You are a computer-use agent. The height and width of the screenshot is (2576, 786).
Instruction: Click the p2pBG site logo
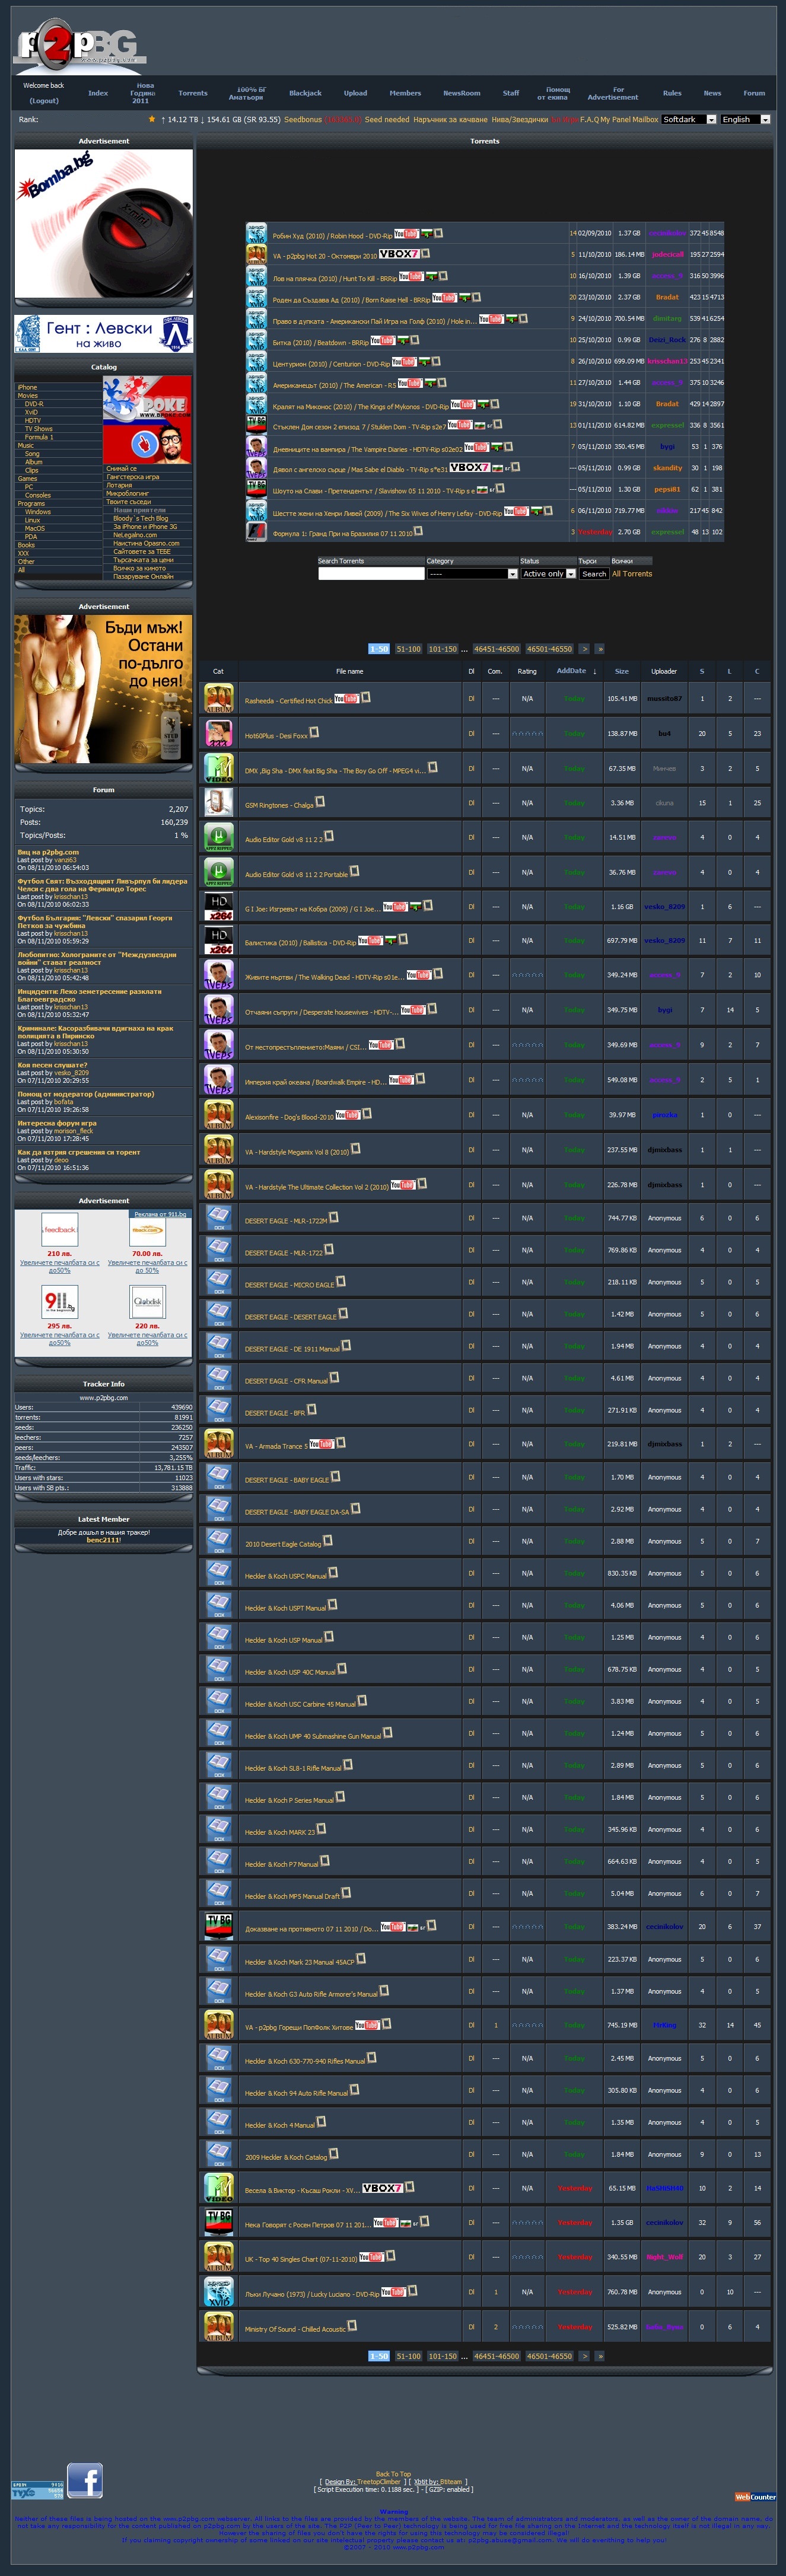80,47
